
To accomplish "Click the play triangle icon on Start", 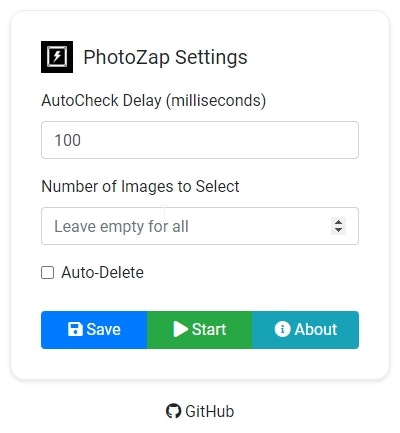I will tap(181, 329).
